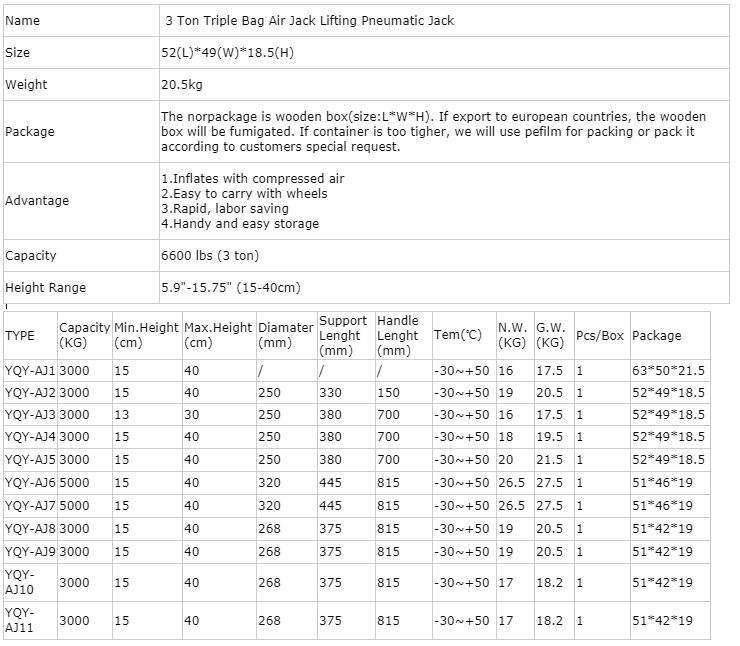This screenshot has width=740, height=646.
Task: Click the Diamater (mm) column header
Action: [x=285, y=336]
